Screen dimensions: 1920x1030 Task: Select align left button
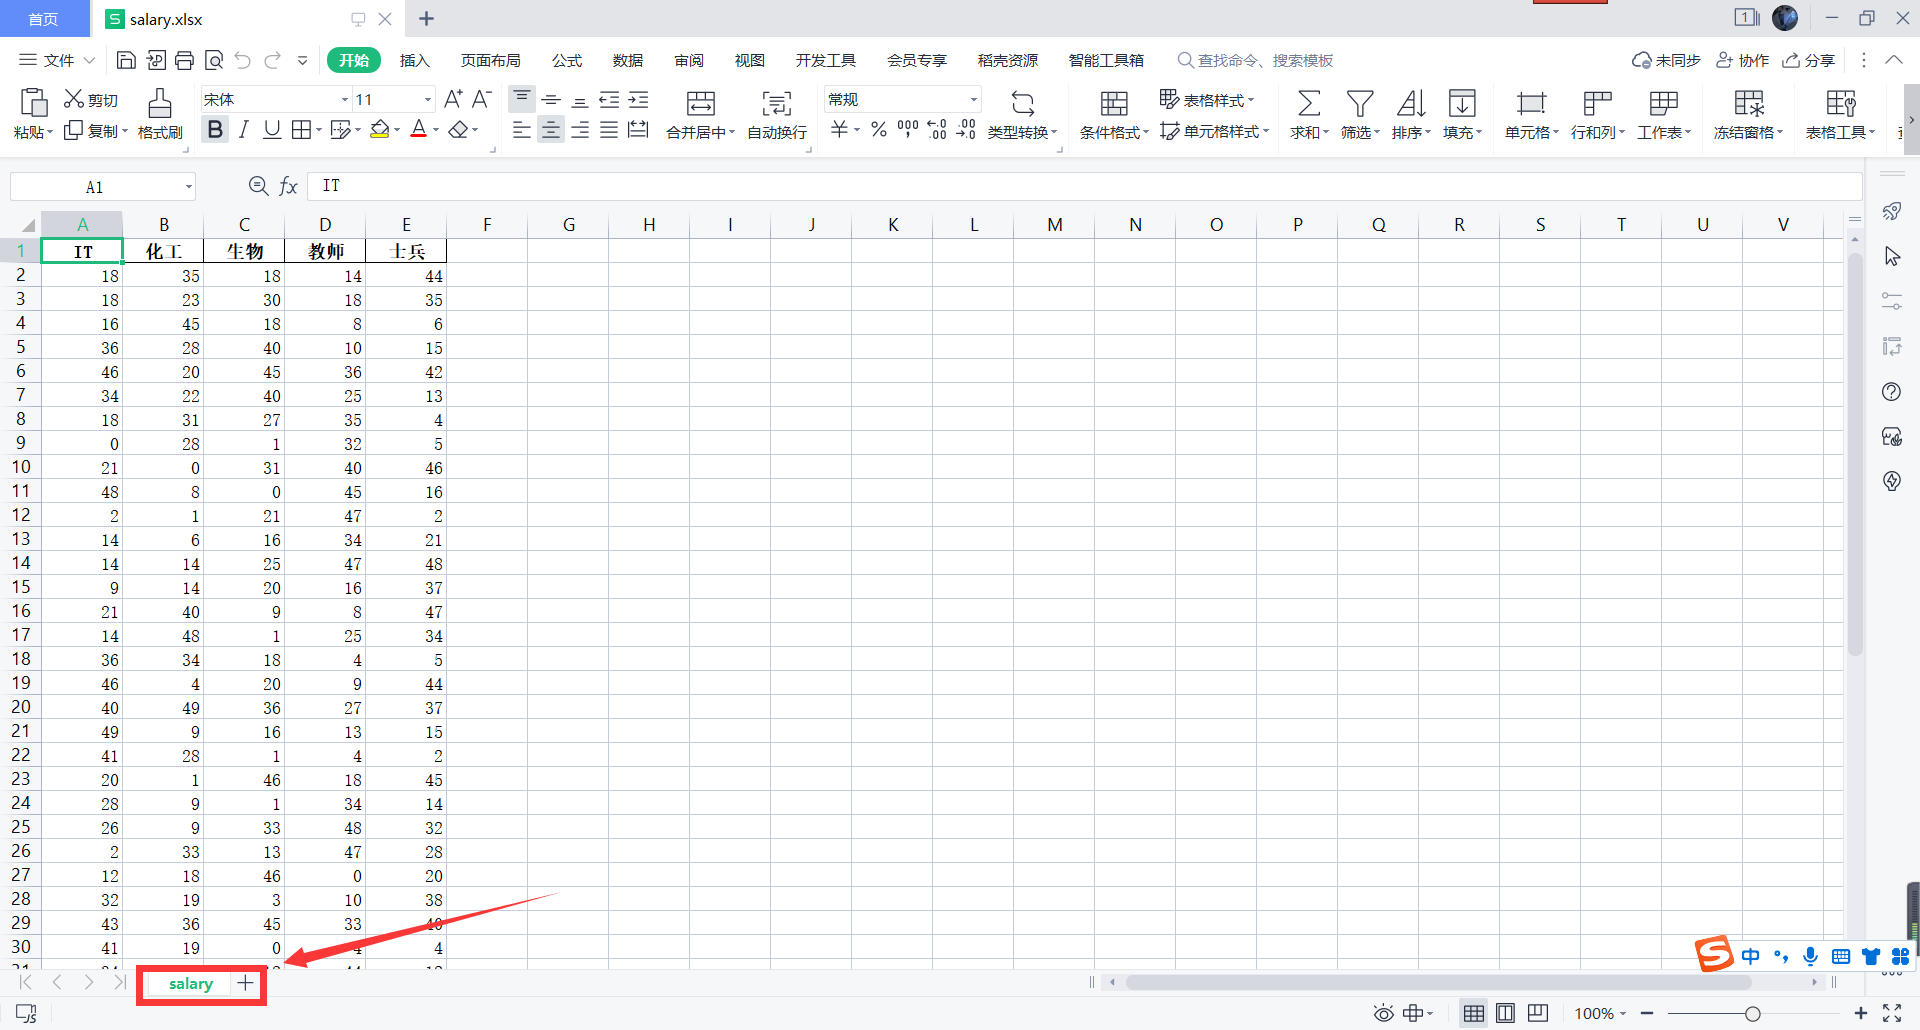(521, 130)
